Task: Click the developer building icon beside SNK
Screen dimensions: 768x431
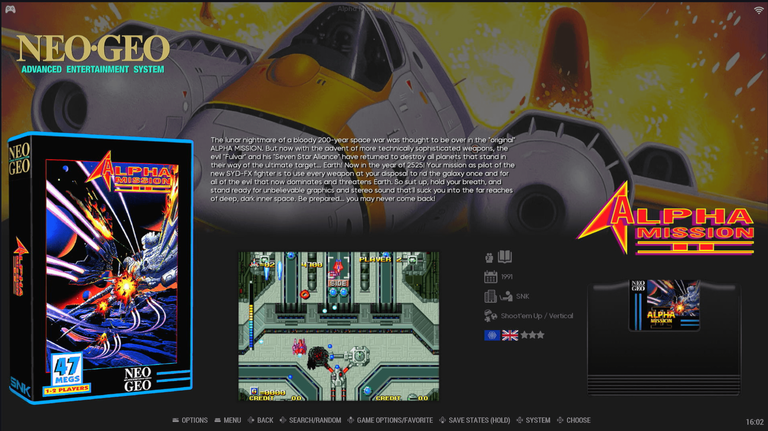Action: [x=490, y=296]
